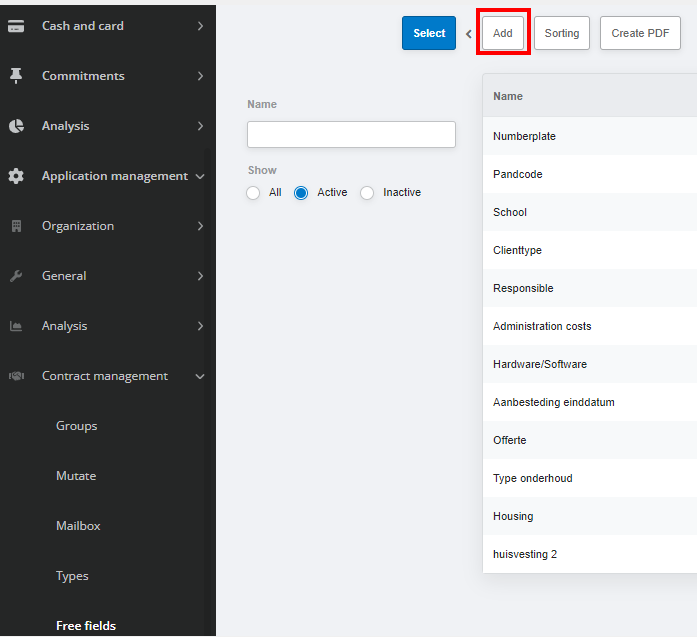
Task: Click the Contract management handshake icon
Action: (x=16, y=376)
